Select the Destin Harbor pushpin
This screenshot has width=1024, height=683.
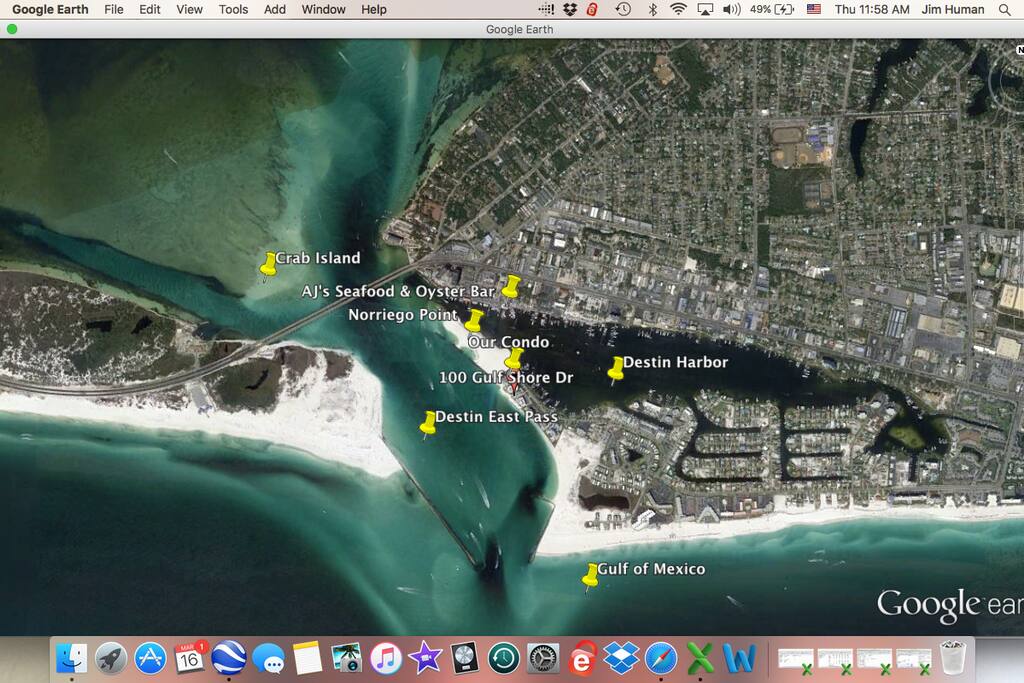(616, 369)
